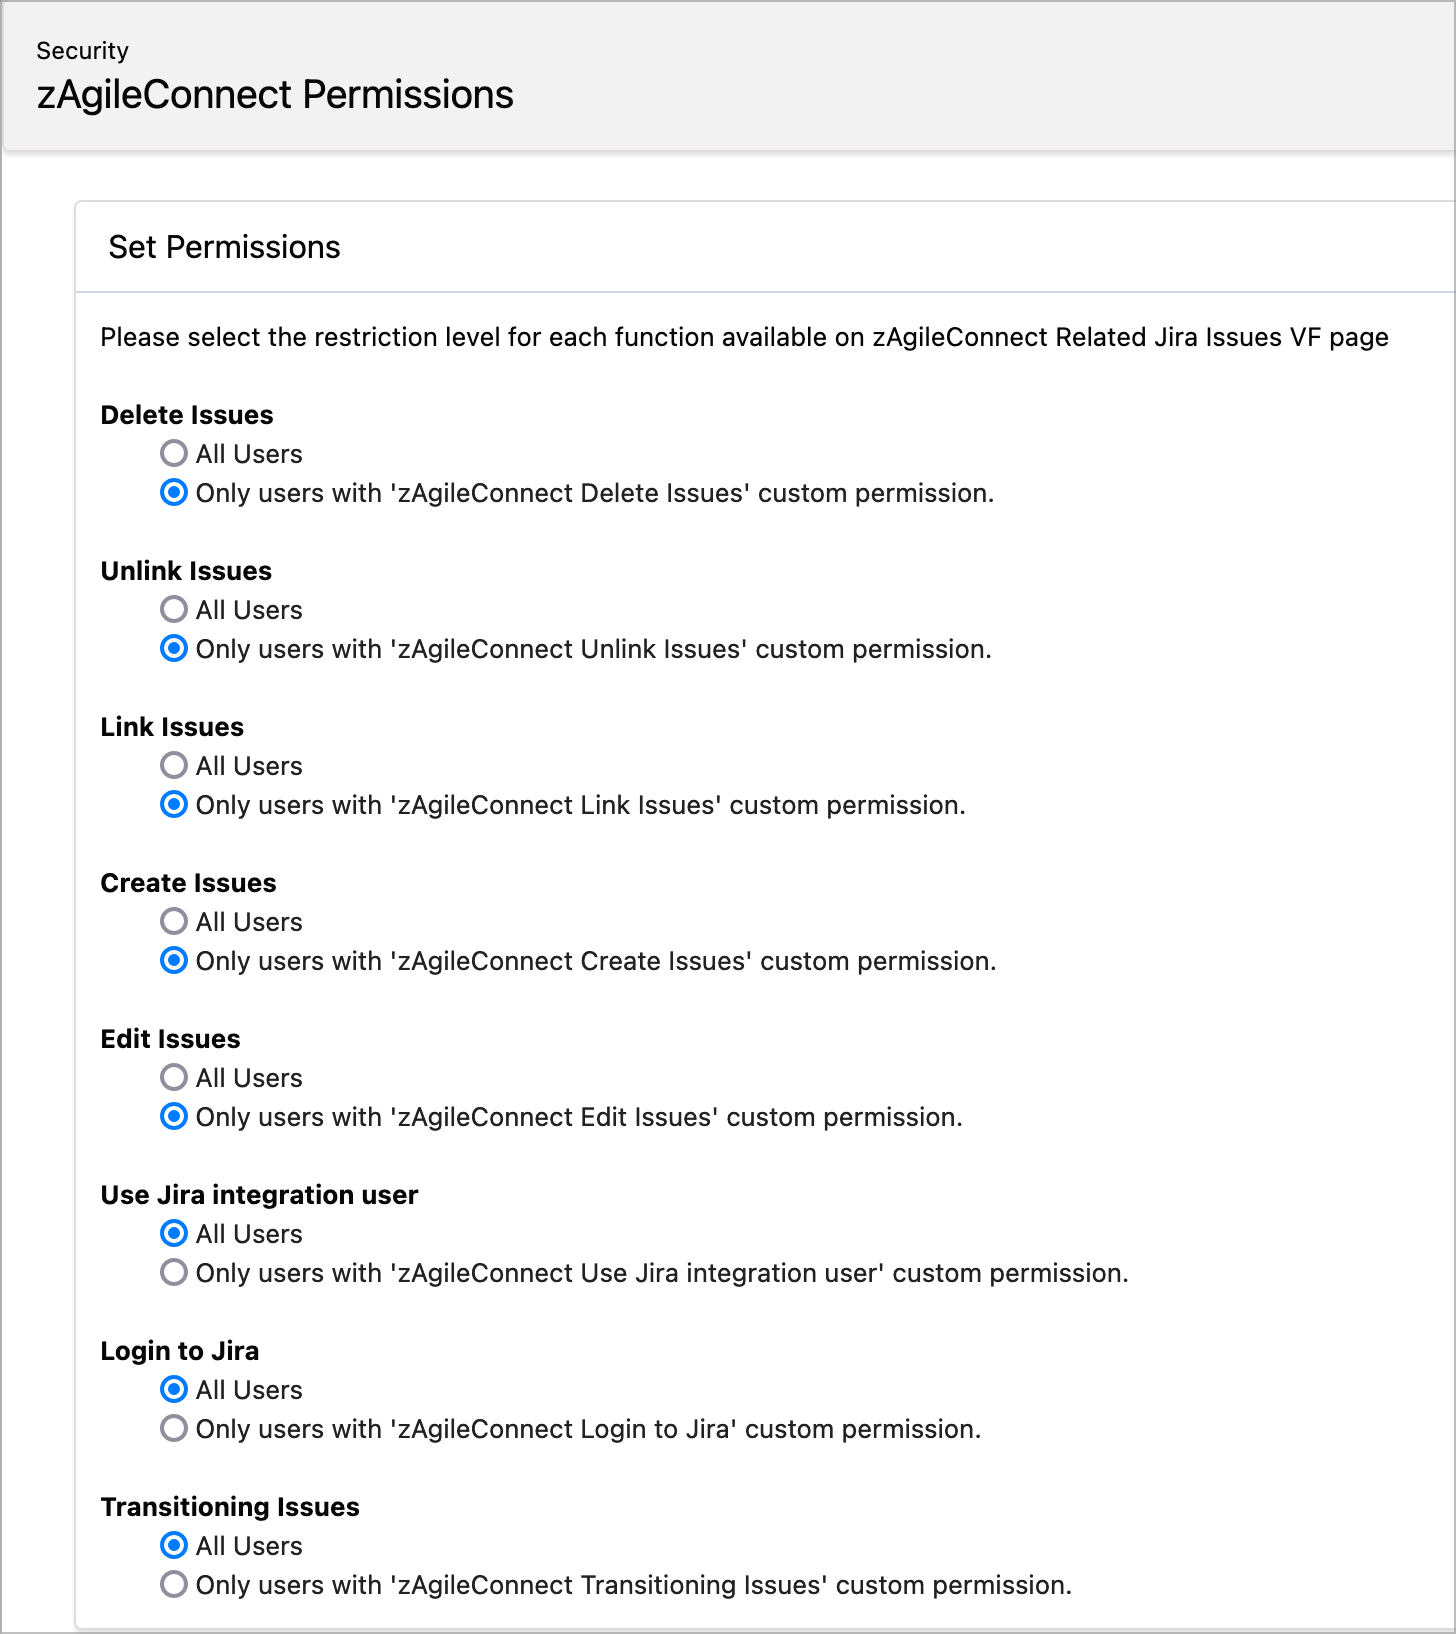Restrict Login to Jira to custom permission
This screenshot has width=1456, height=1634.
(174, 1429)
